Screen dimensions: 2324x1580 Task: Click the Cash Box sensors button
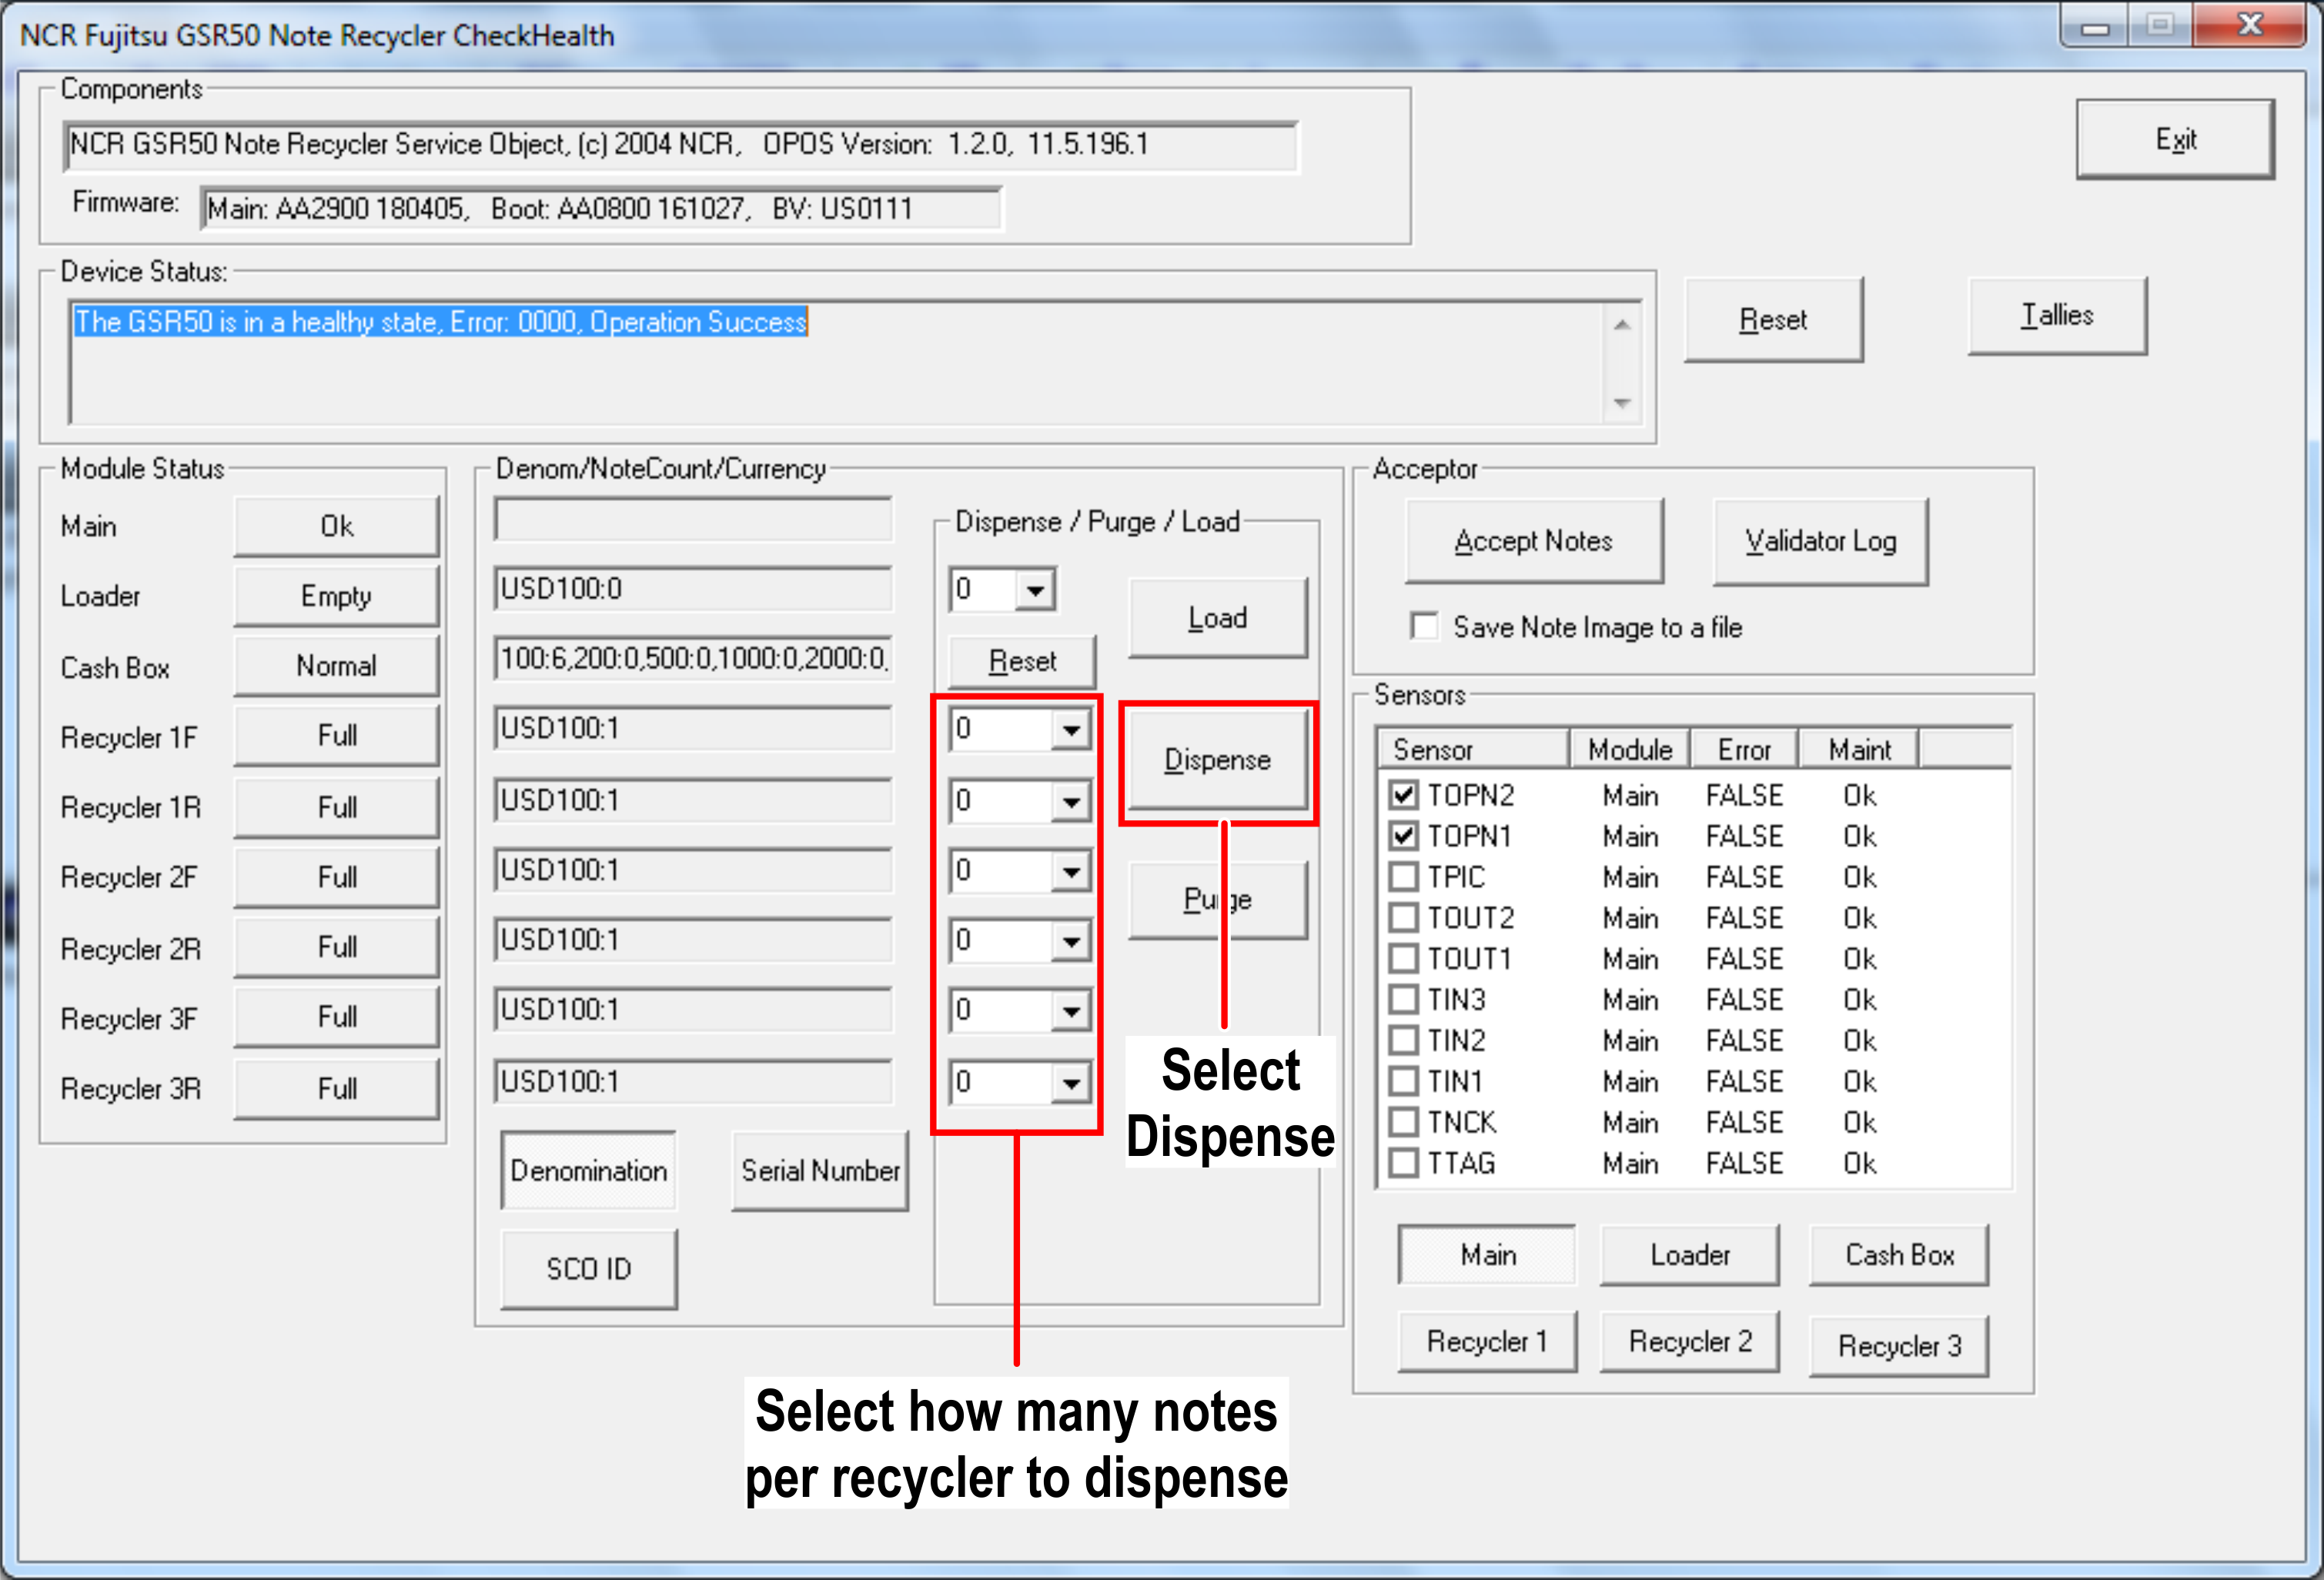tap(1899, 1255)
